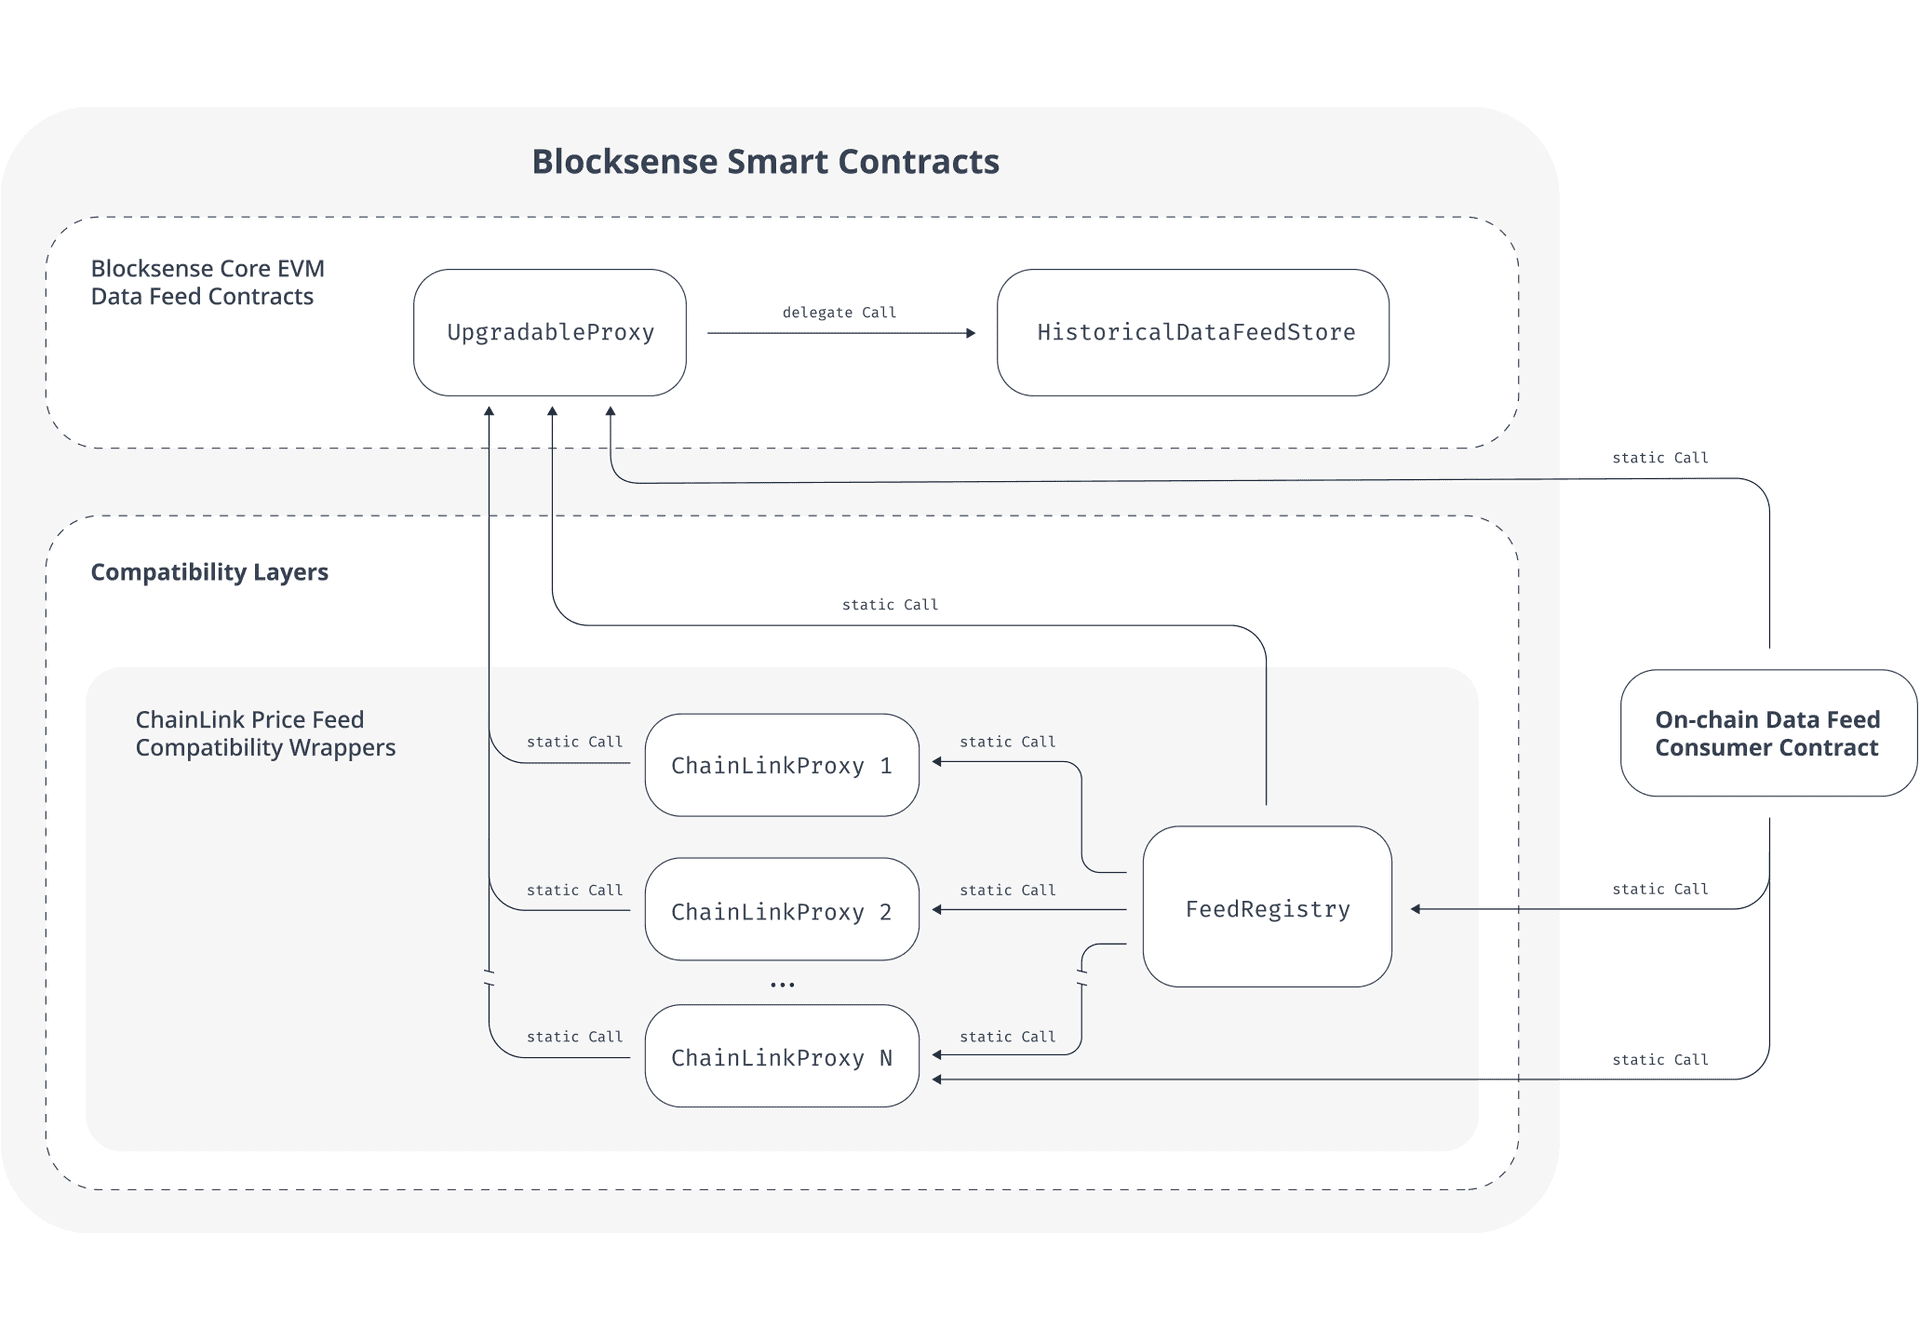Screen dimensions: 1920x1340
Task: Click the ChainLink Price Feed Compatibility Wrappers label
Action: tap(265, 733)
